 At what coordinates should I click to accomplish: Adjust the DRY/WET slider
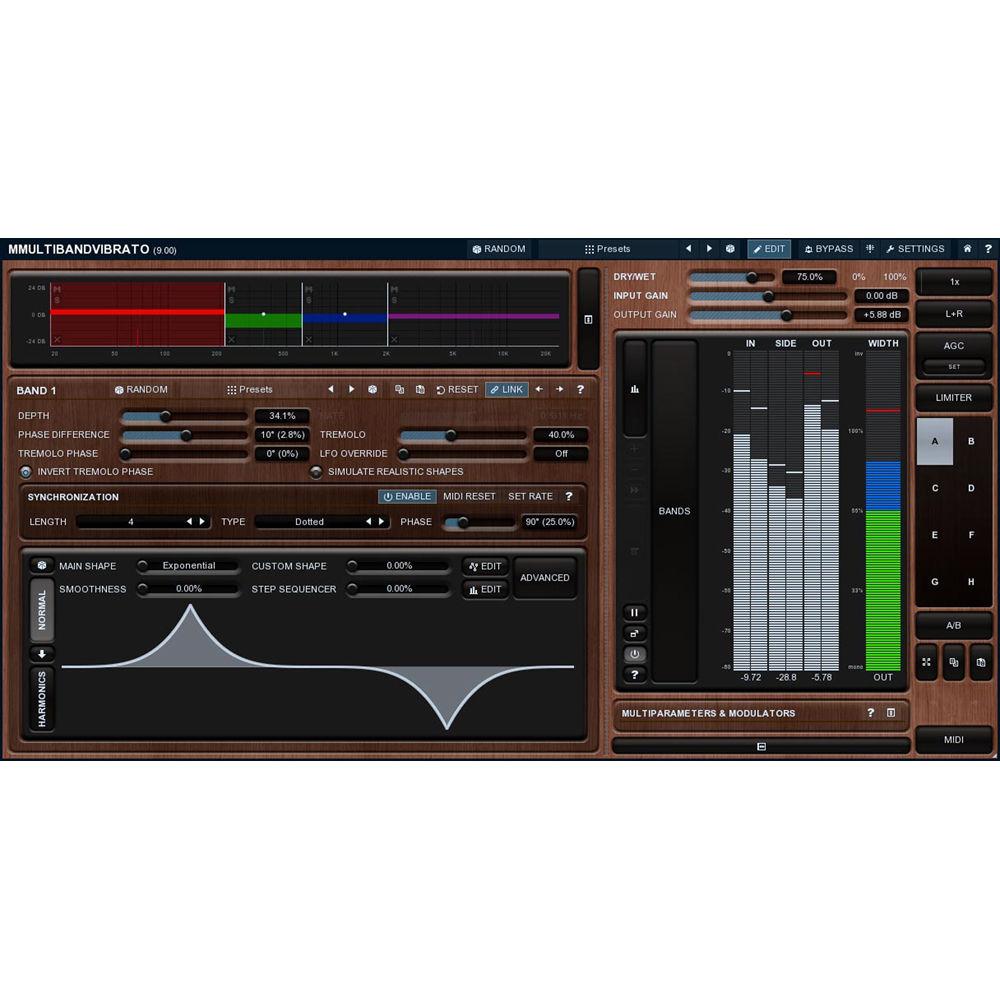pyautogui.click(x=753, y=277)
